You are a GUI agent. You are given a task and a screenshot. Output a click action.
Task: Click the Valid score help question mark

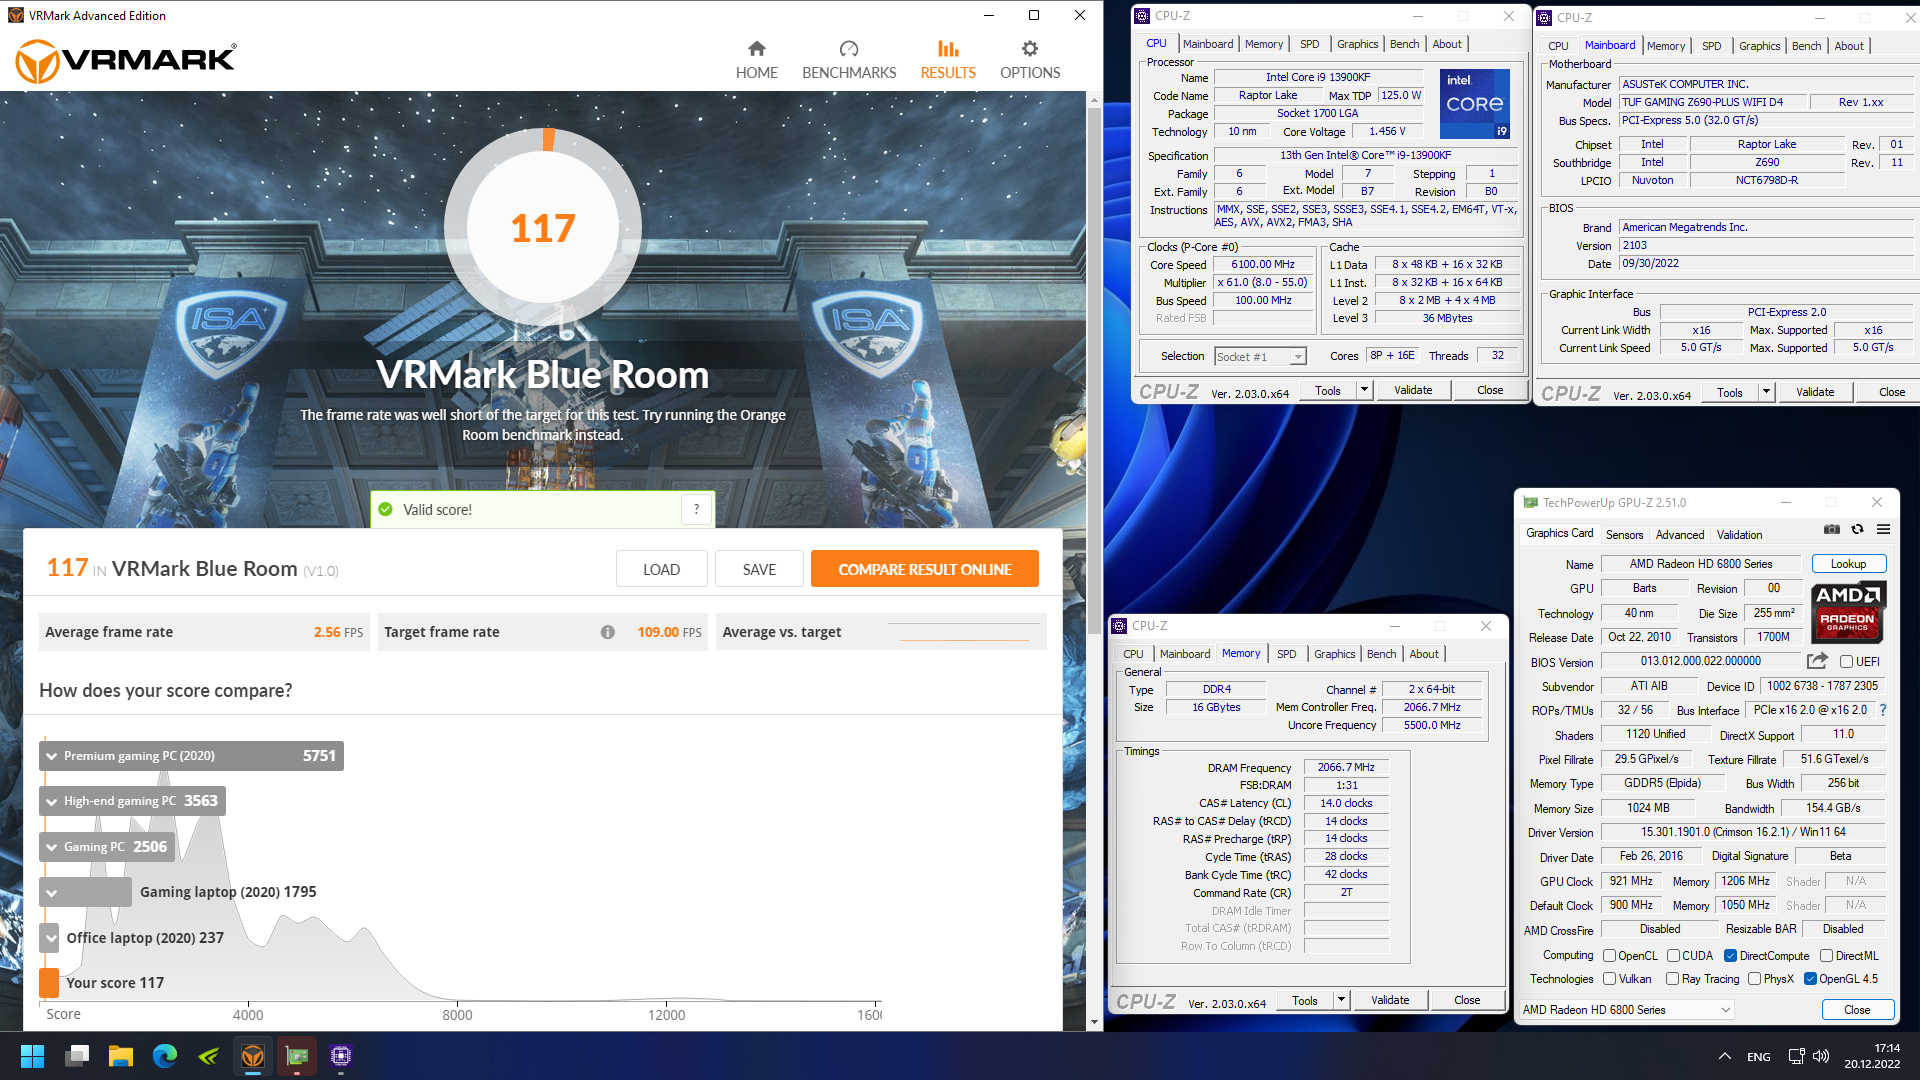(697, 509)
